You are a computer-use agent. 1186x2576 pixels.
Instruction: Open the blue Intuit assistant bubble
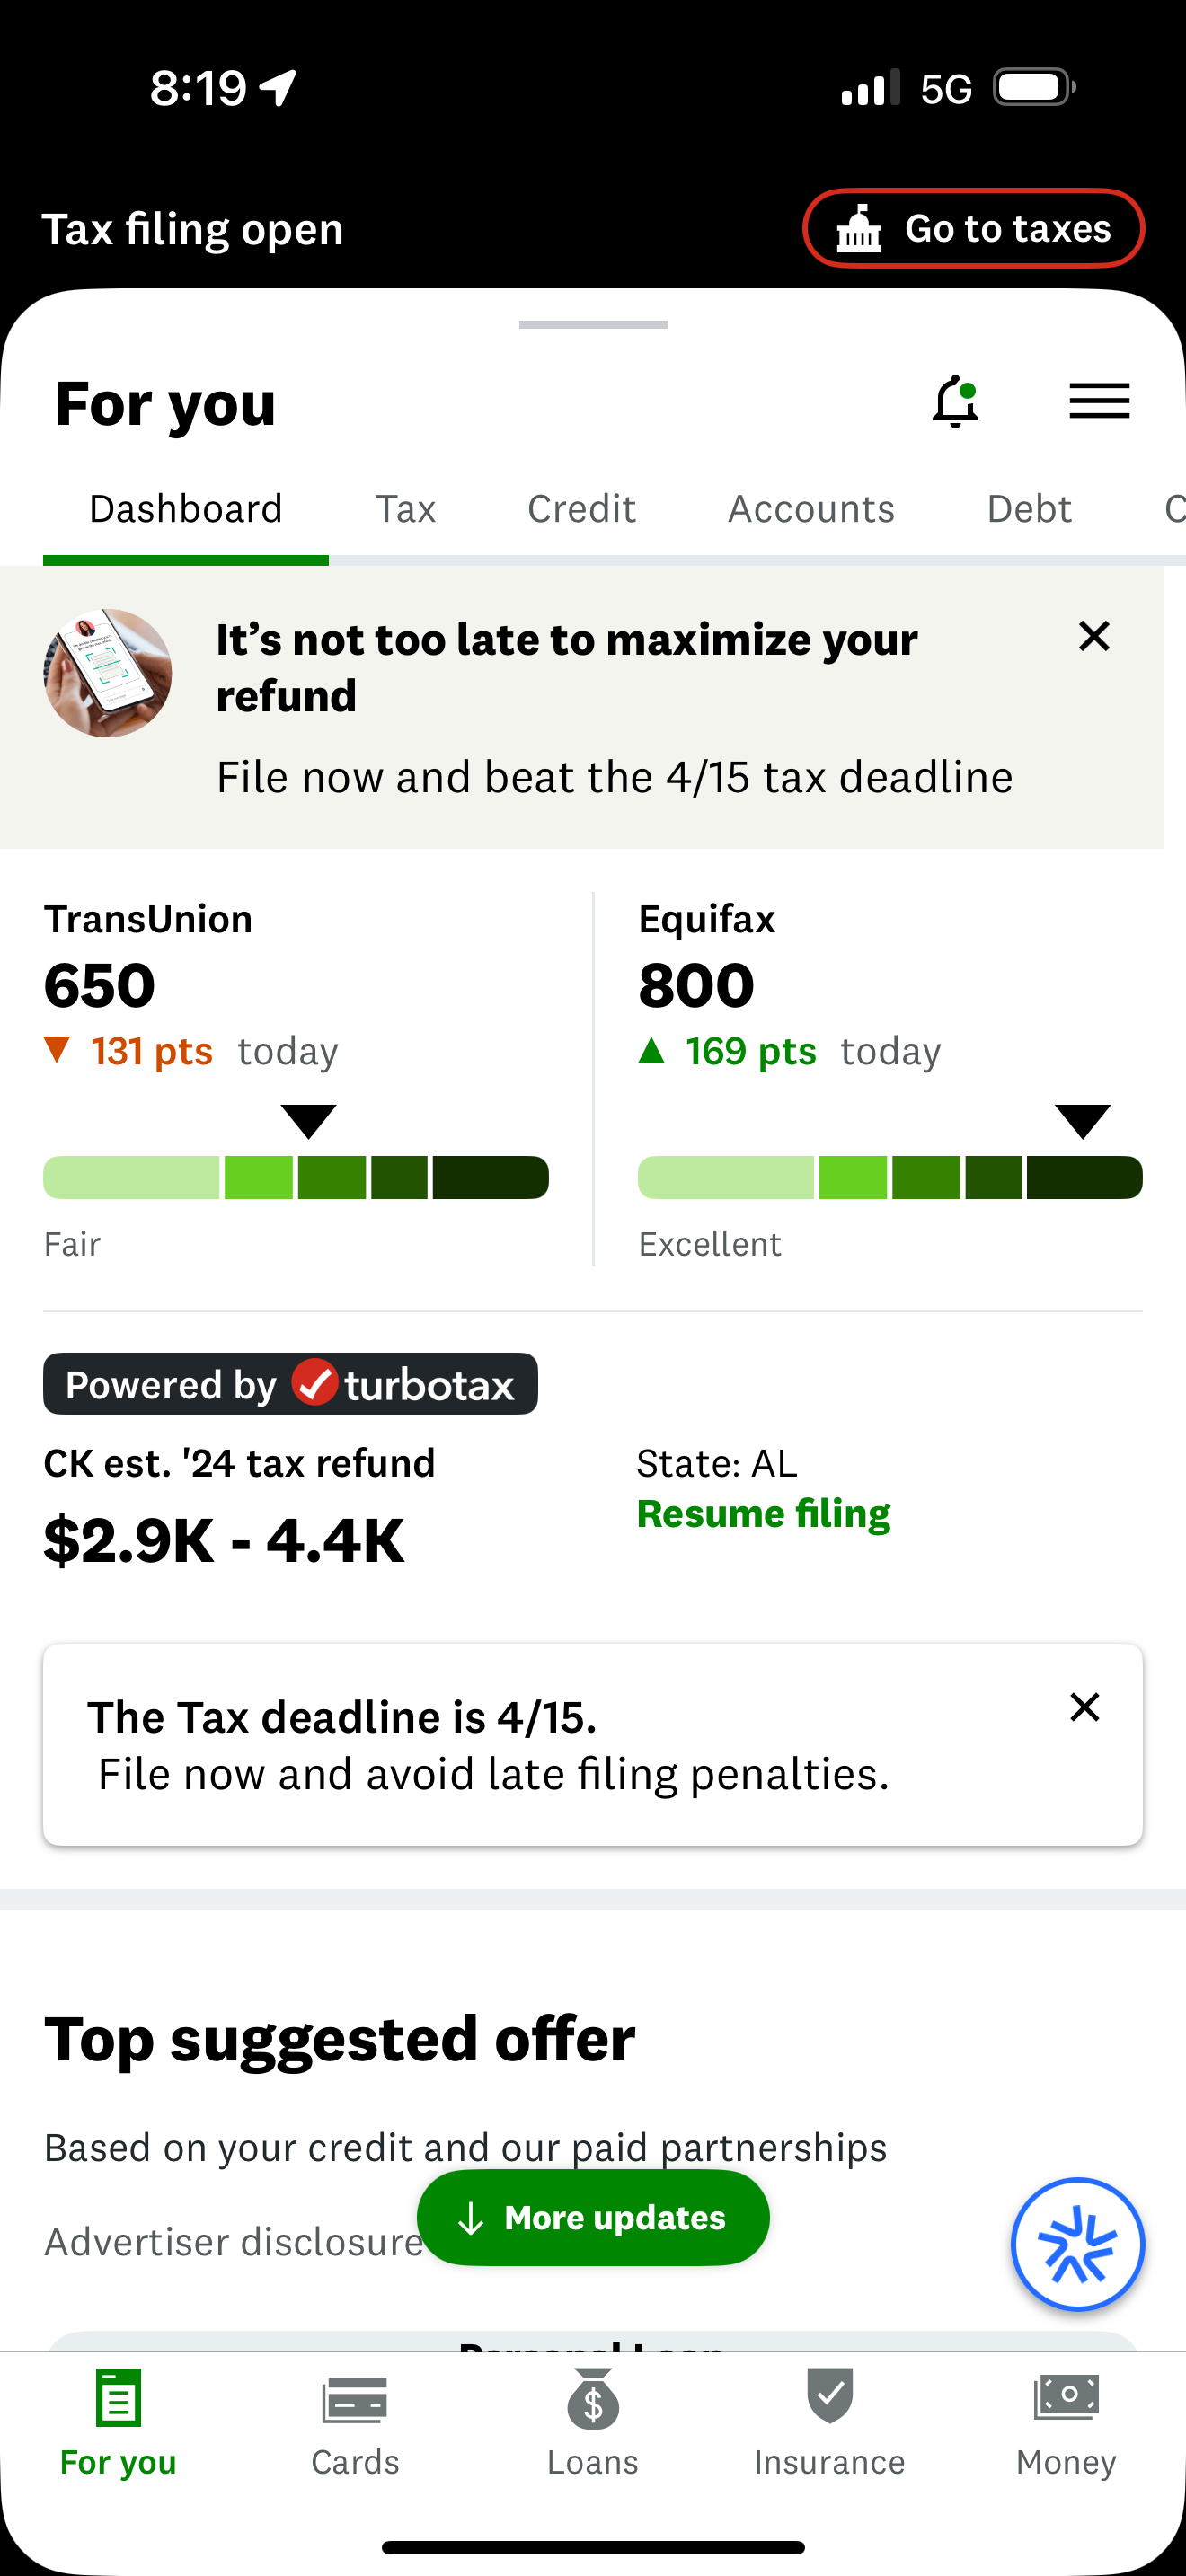tap(1078, 2245)
